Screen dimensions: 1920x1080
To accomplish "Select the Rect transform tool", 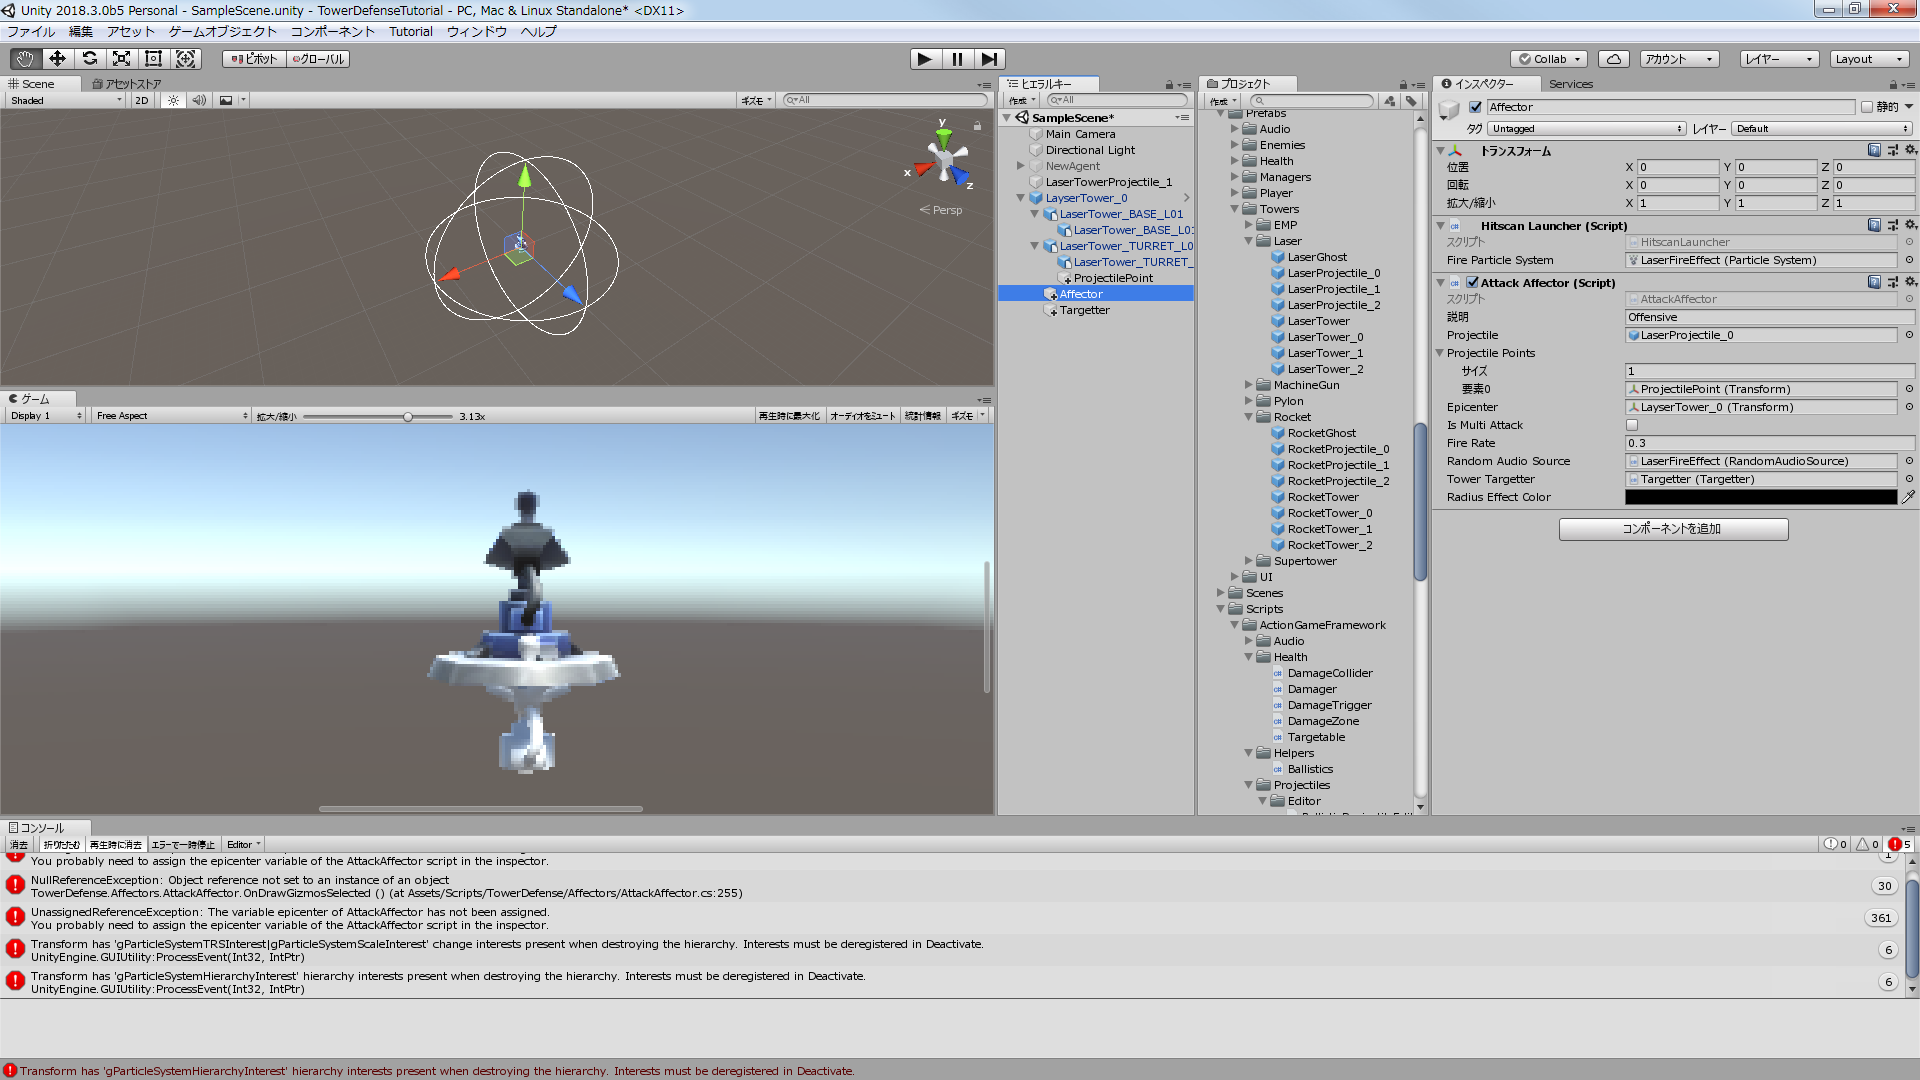I will [x=153, y=59].
